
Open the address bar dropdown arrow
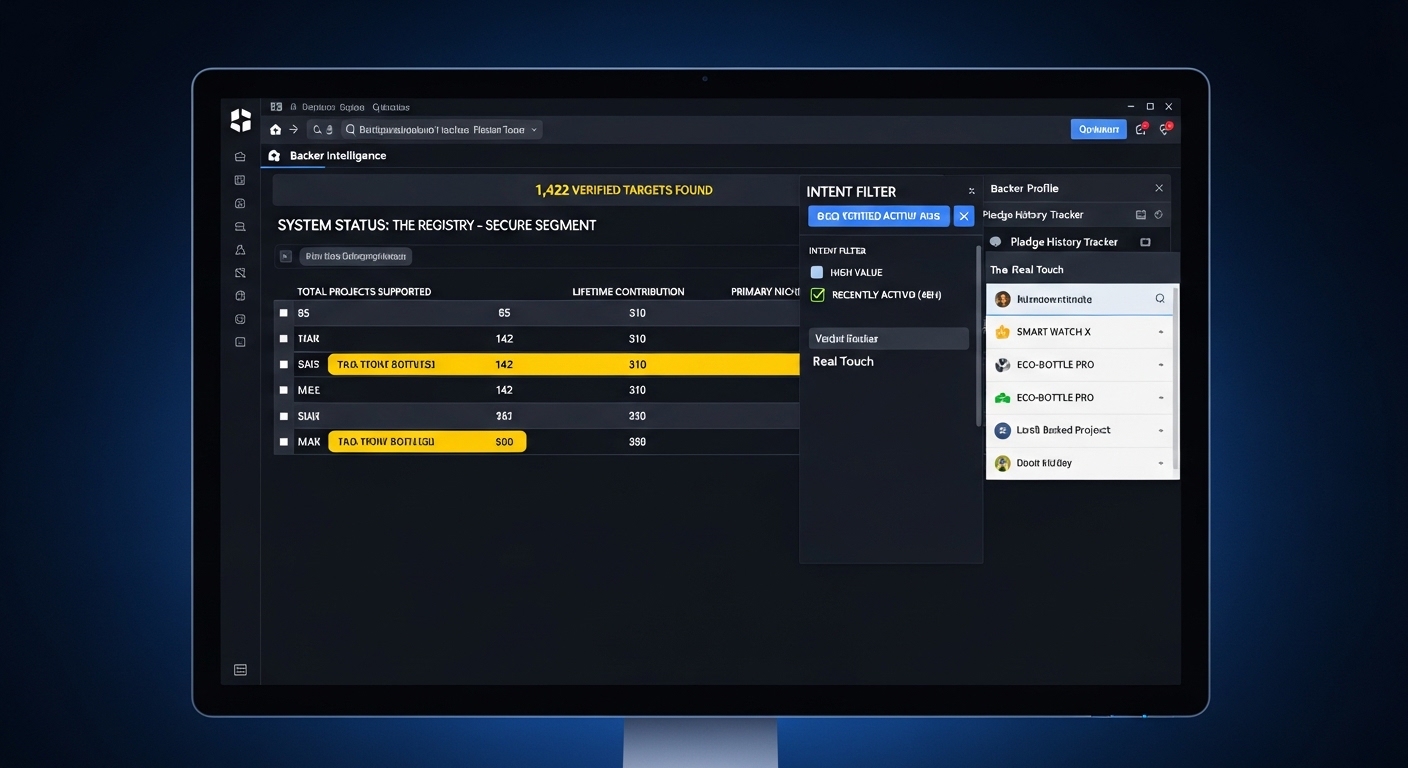point(534,129)
